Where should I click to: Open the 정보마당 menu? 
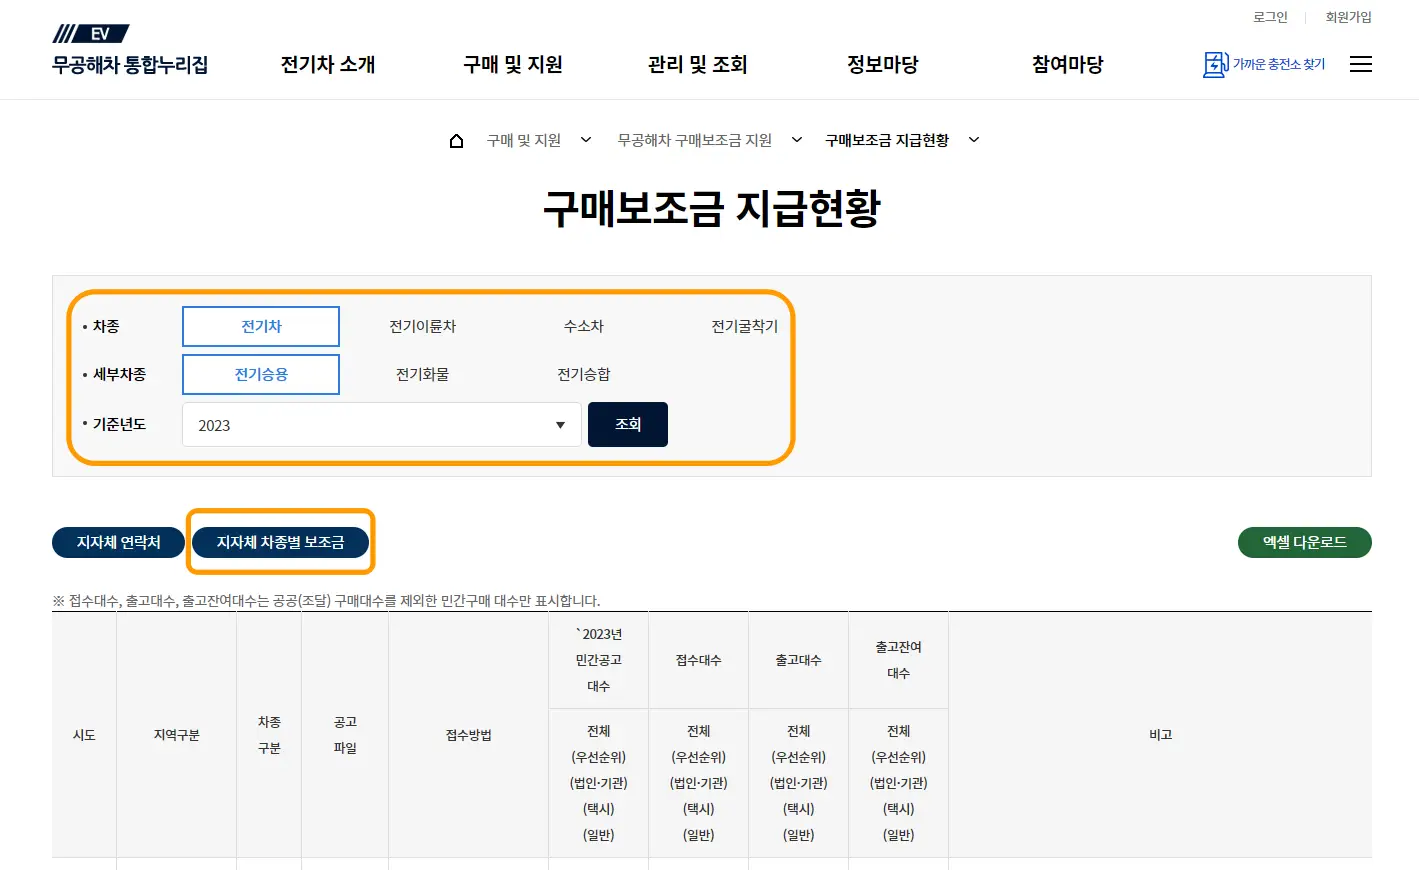pos(883,64)
